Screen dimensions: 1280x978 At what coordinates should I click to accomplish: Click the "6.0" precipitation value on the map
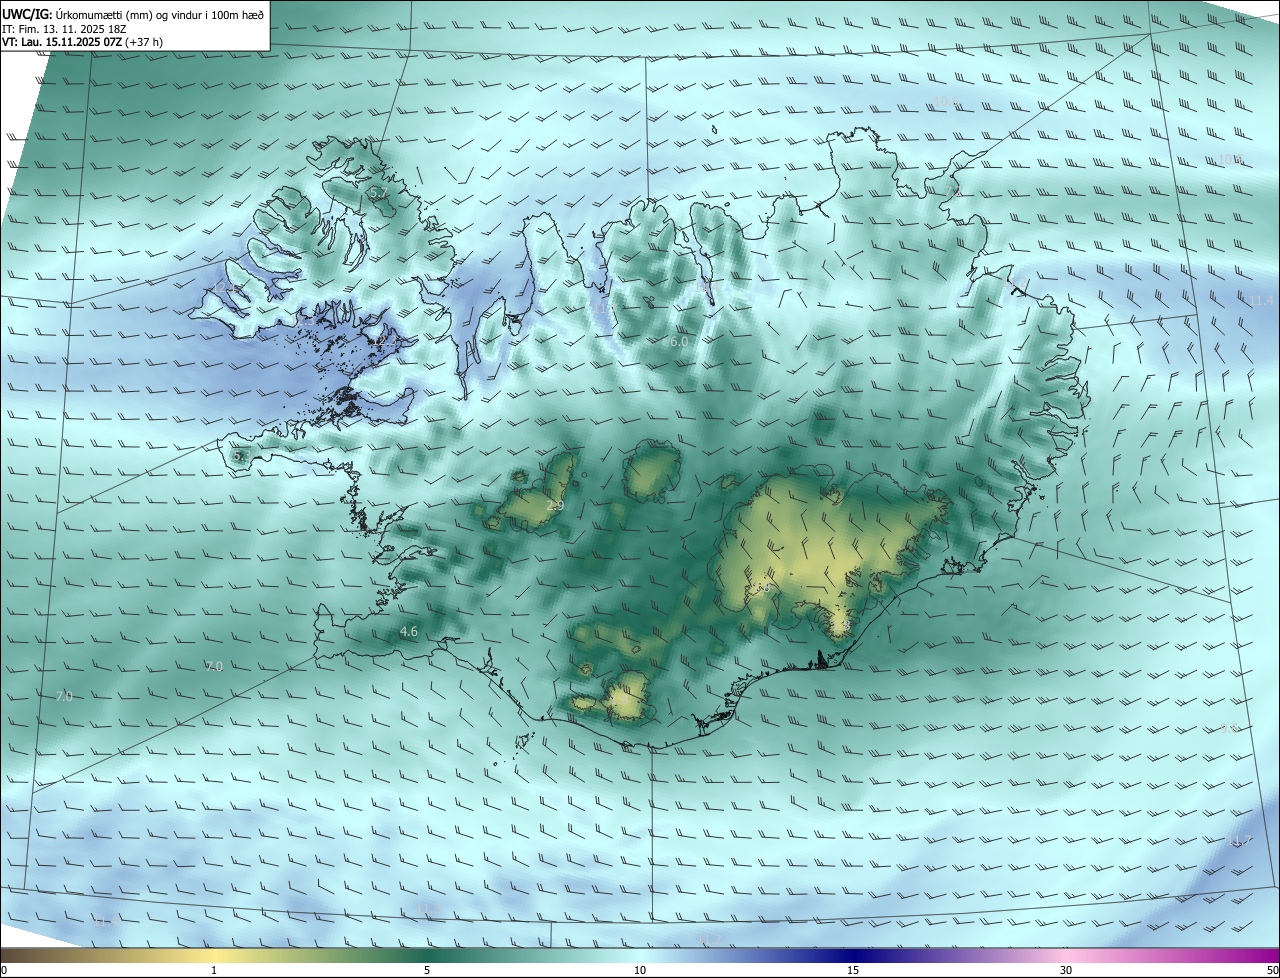678,342
